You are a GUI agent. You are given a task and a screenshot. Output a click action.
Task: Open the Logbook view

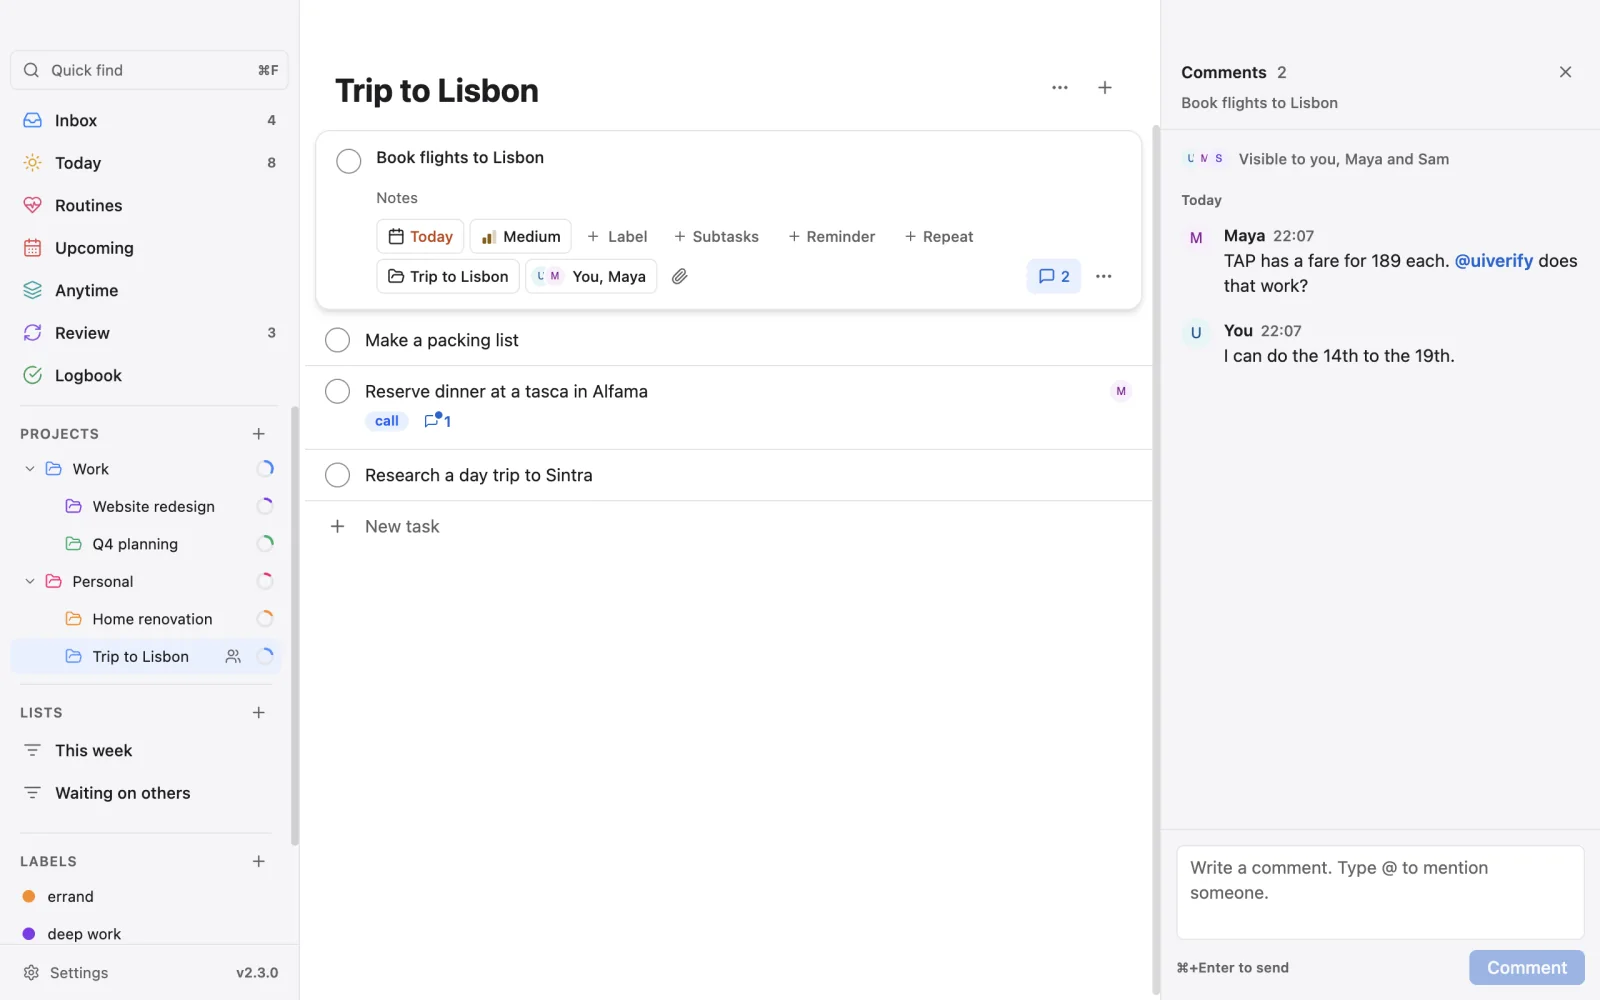coord(149,376)
